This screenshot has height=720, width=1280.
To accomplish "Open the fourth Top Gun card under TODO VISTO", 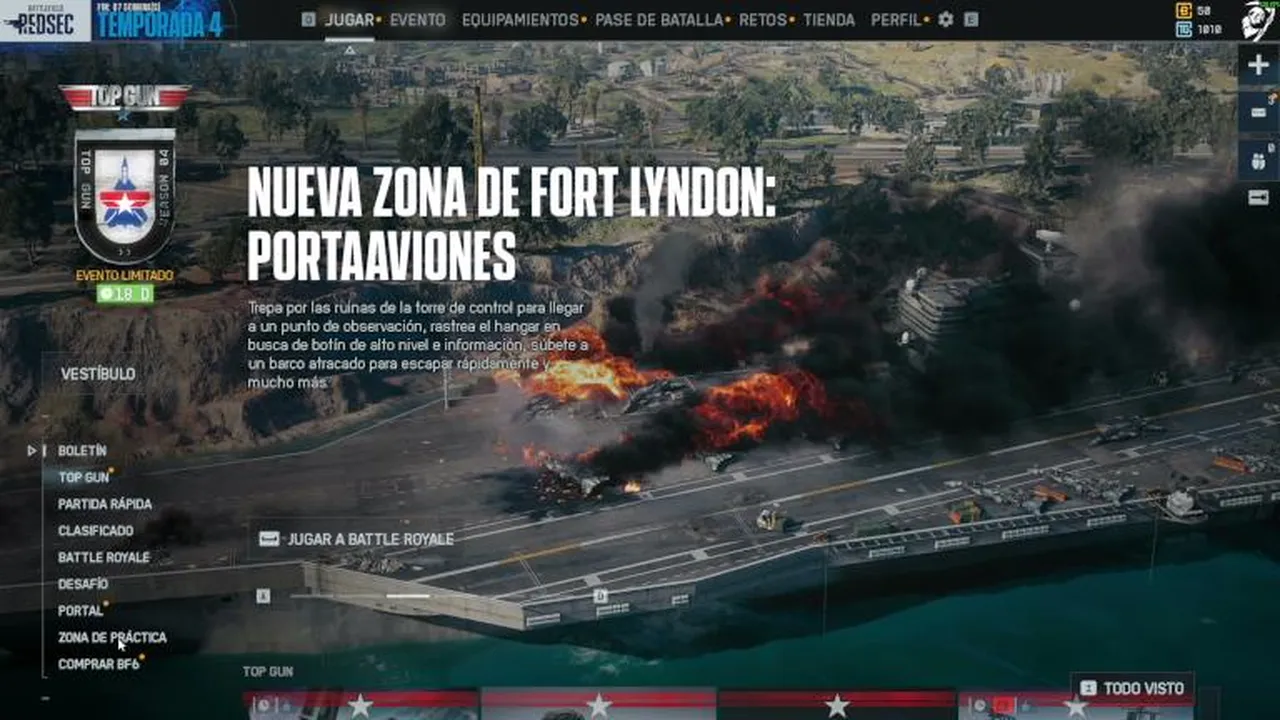I will pos(1075,705).
